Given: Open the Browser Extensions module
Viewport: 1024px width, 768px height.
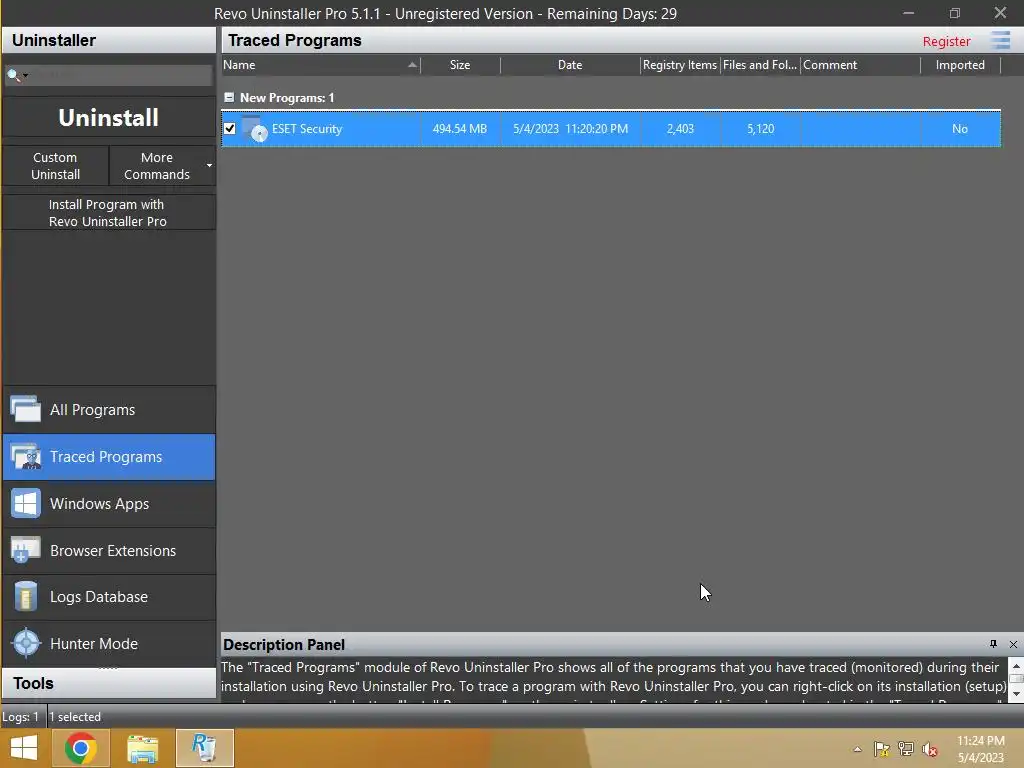Looking at the screenshot, I should [x=109, y=551].
